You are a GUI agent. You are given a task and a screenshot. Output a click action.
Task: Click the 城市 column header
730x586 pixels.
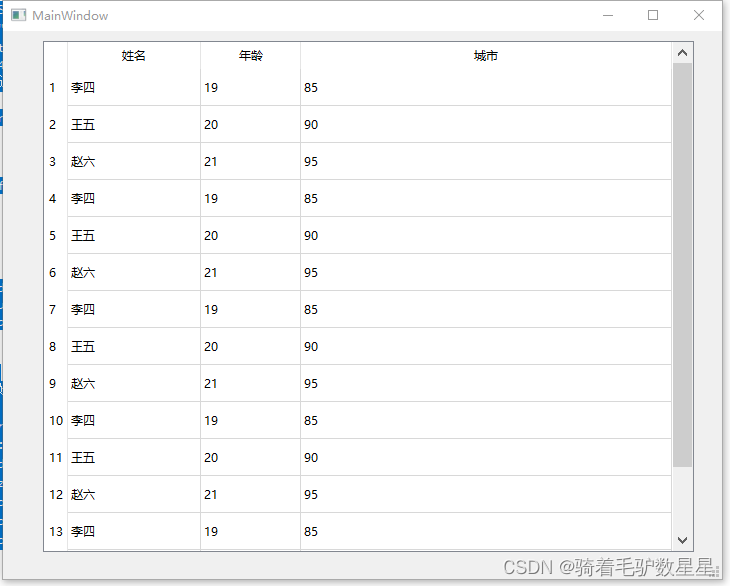(486, 56)
